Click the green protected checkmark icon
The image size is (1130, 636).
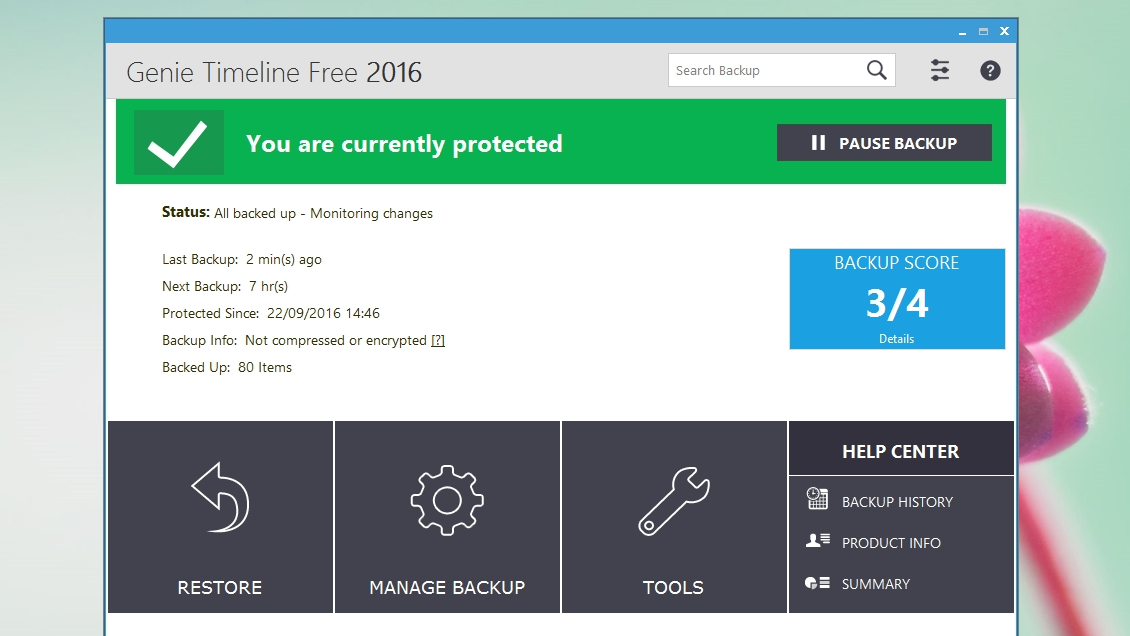[179, 143]
